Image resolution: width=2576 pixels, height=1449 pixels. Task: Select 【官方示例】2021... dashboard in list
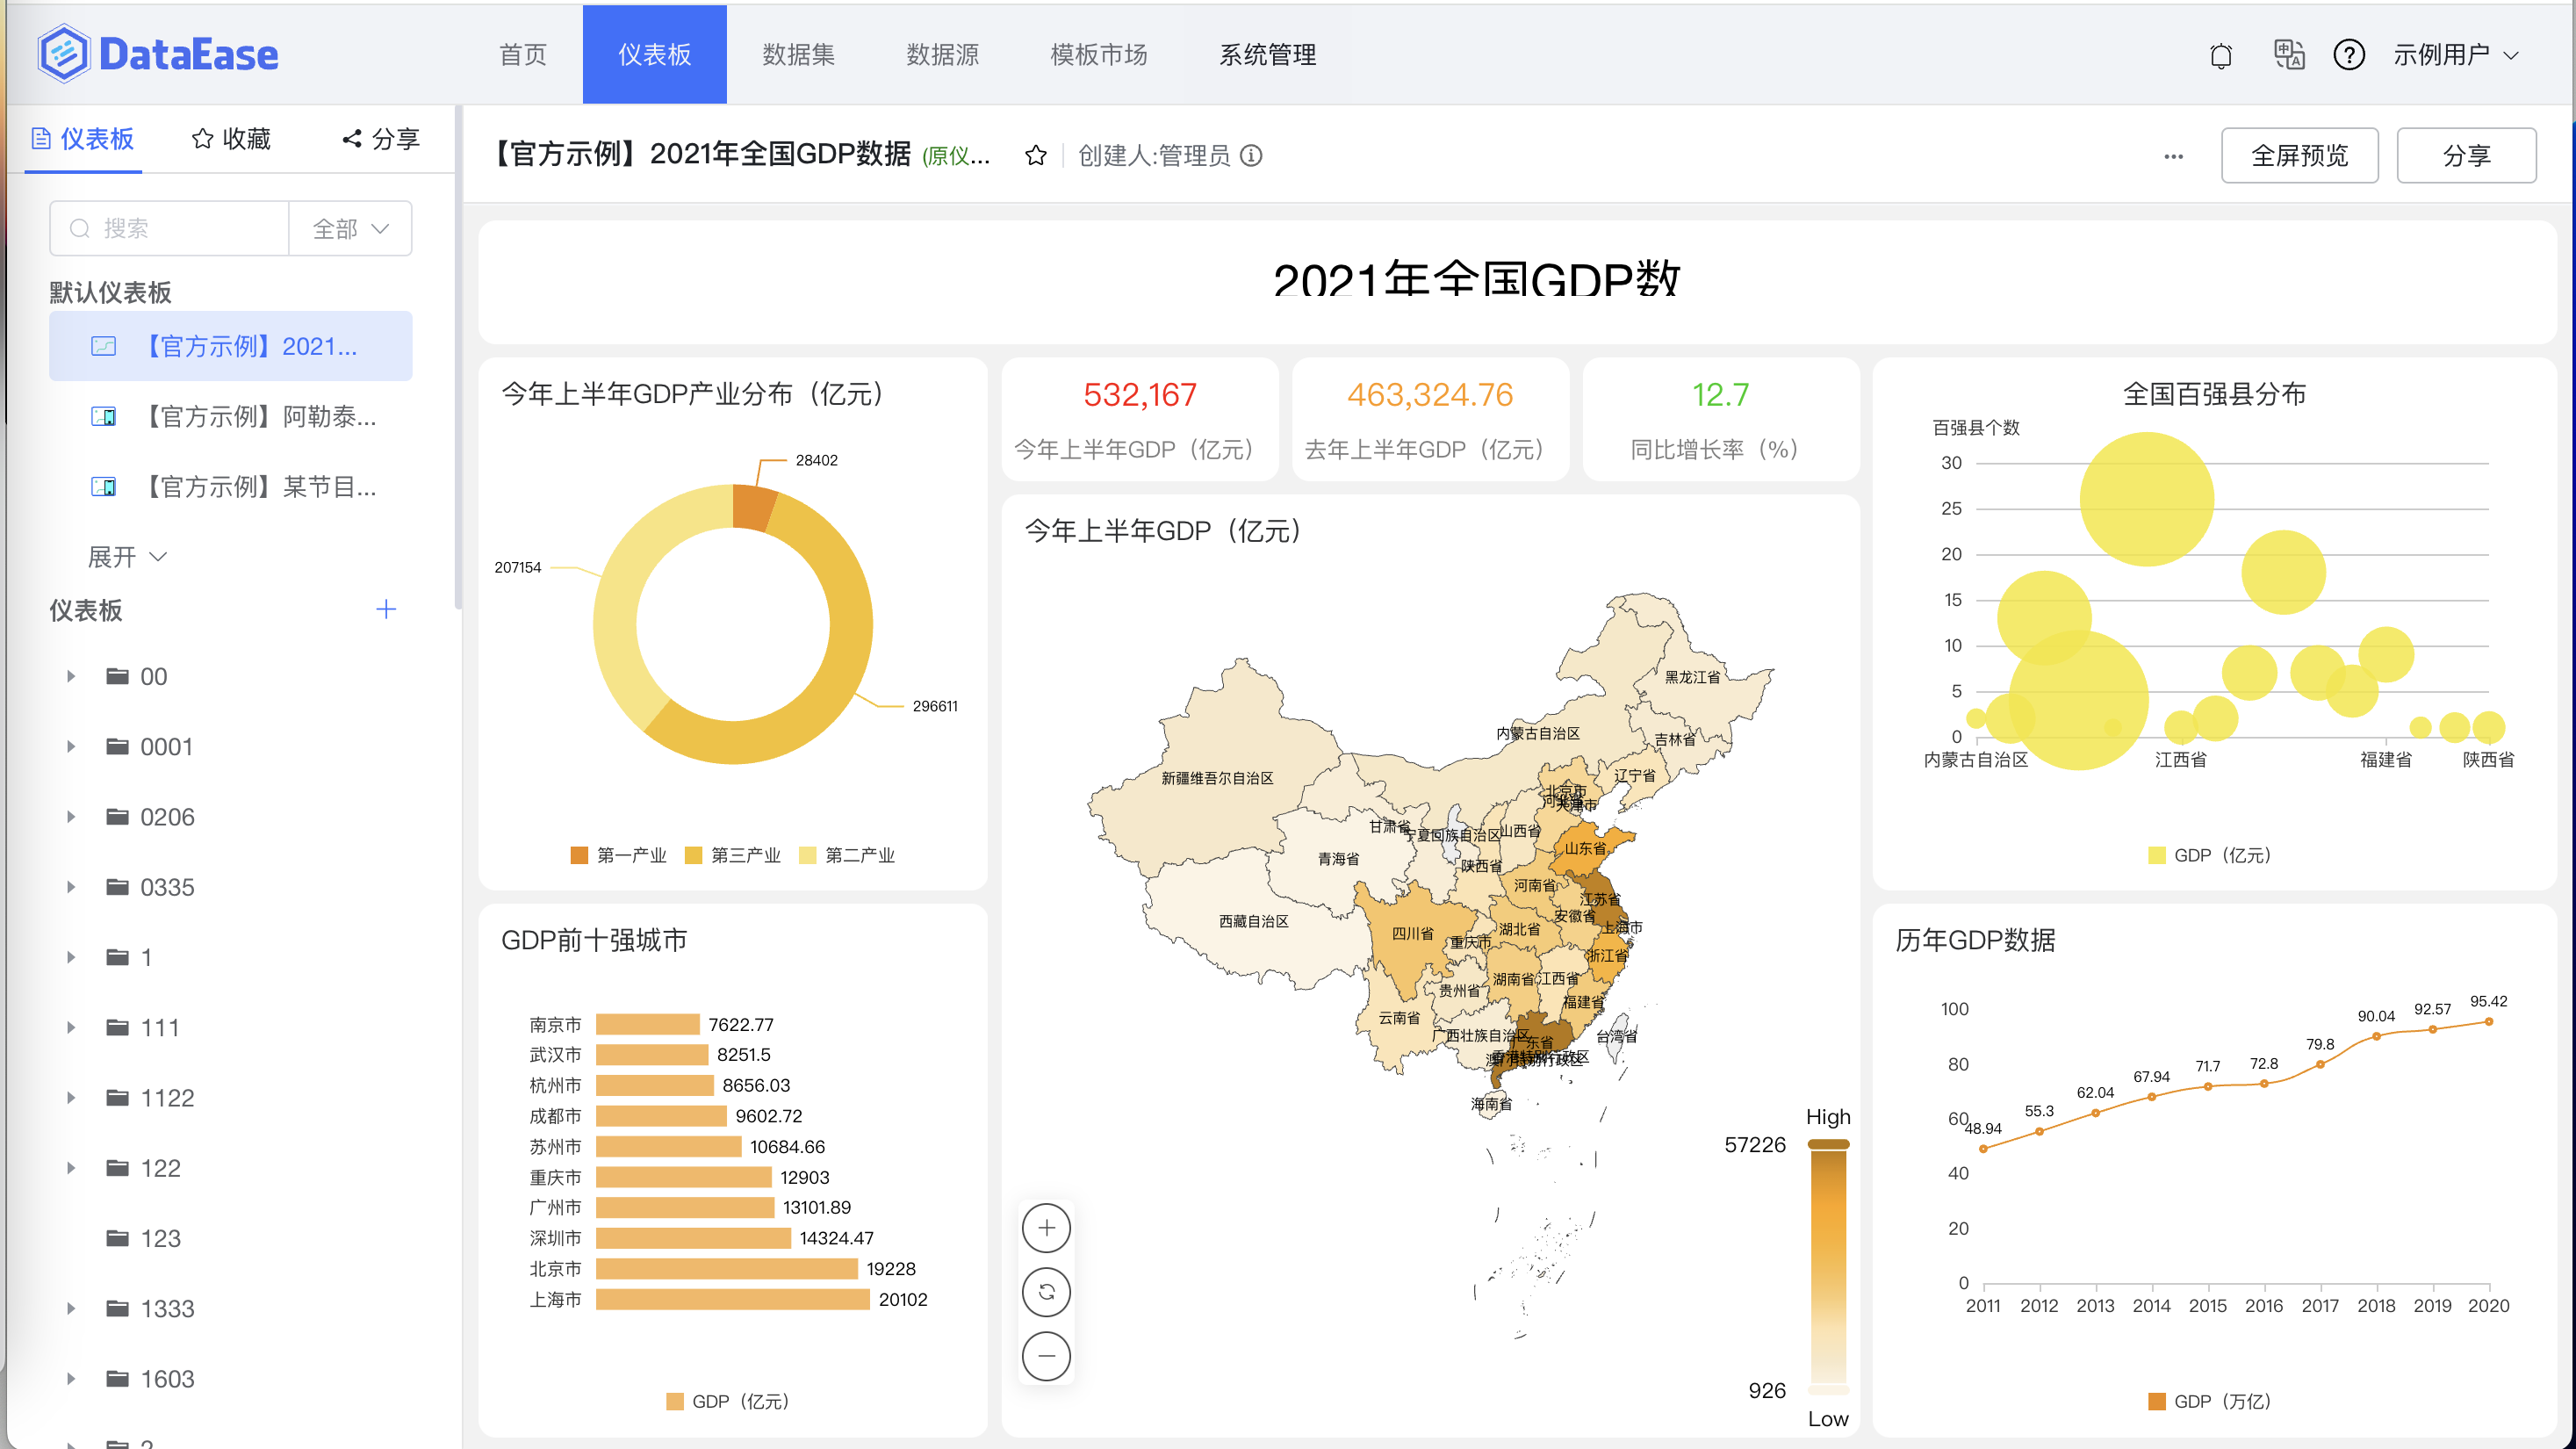pyautogui.click(x=231, y=346)
